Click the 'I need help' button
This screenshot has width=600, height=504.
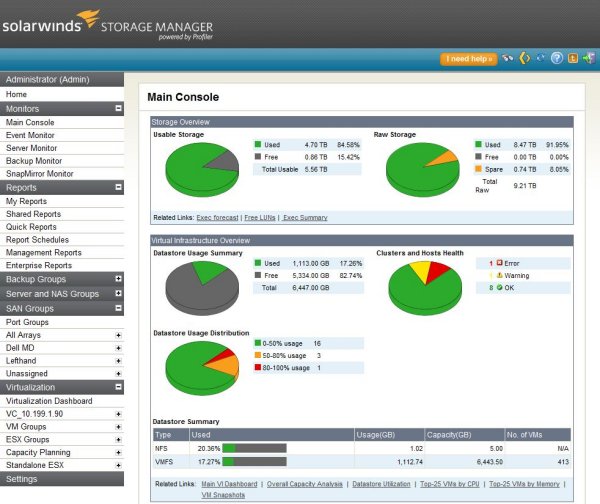[469, 59]
